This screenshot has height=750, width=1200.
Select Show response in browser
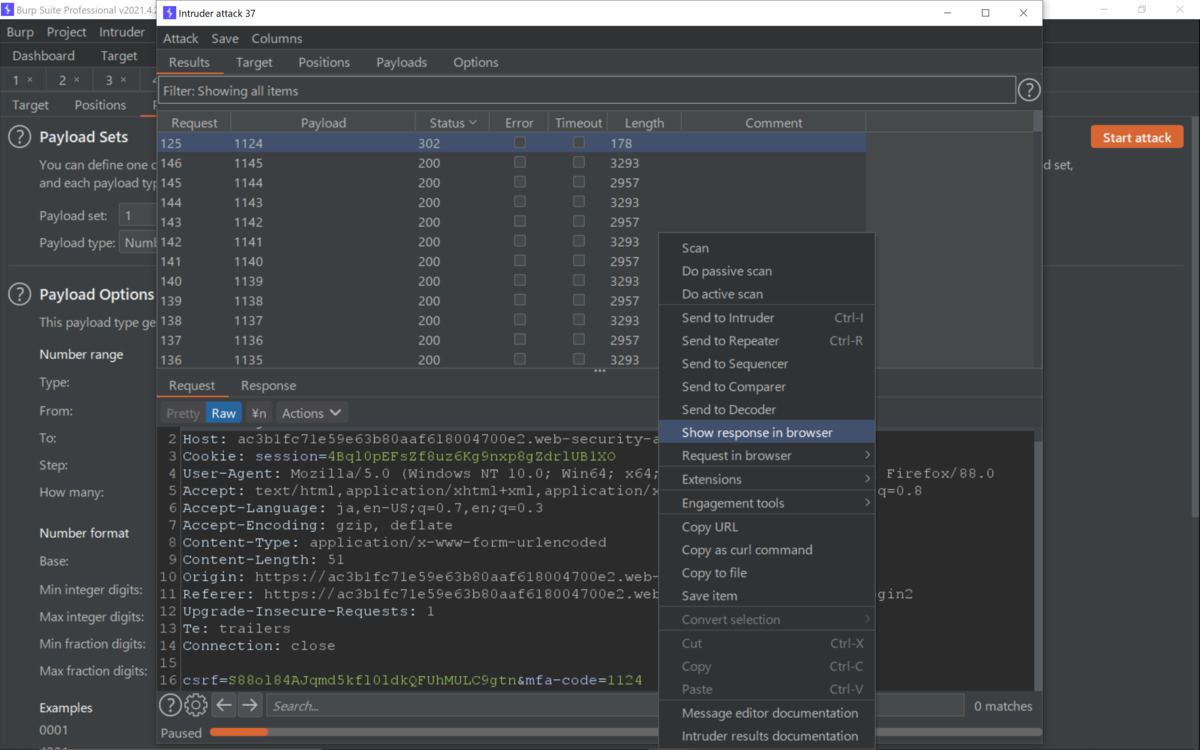767,433
